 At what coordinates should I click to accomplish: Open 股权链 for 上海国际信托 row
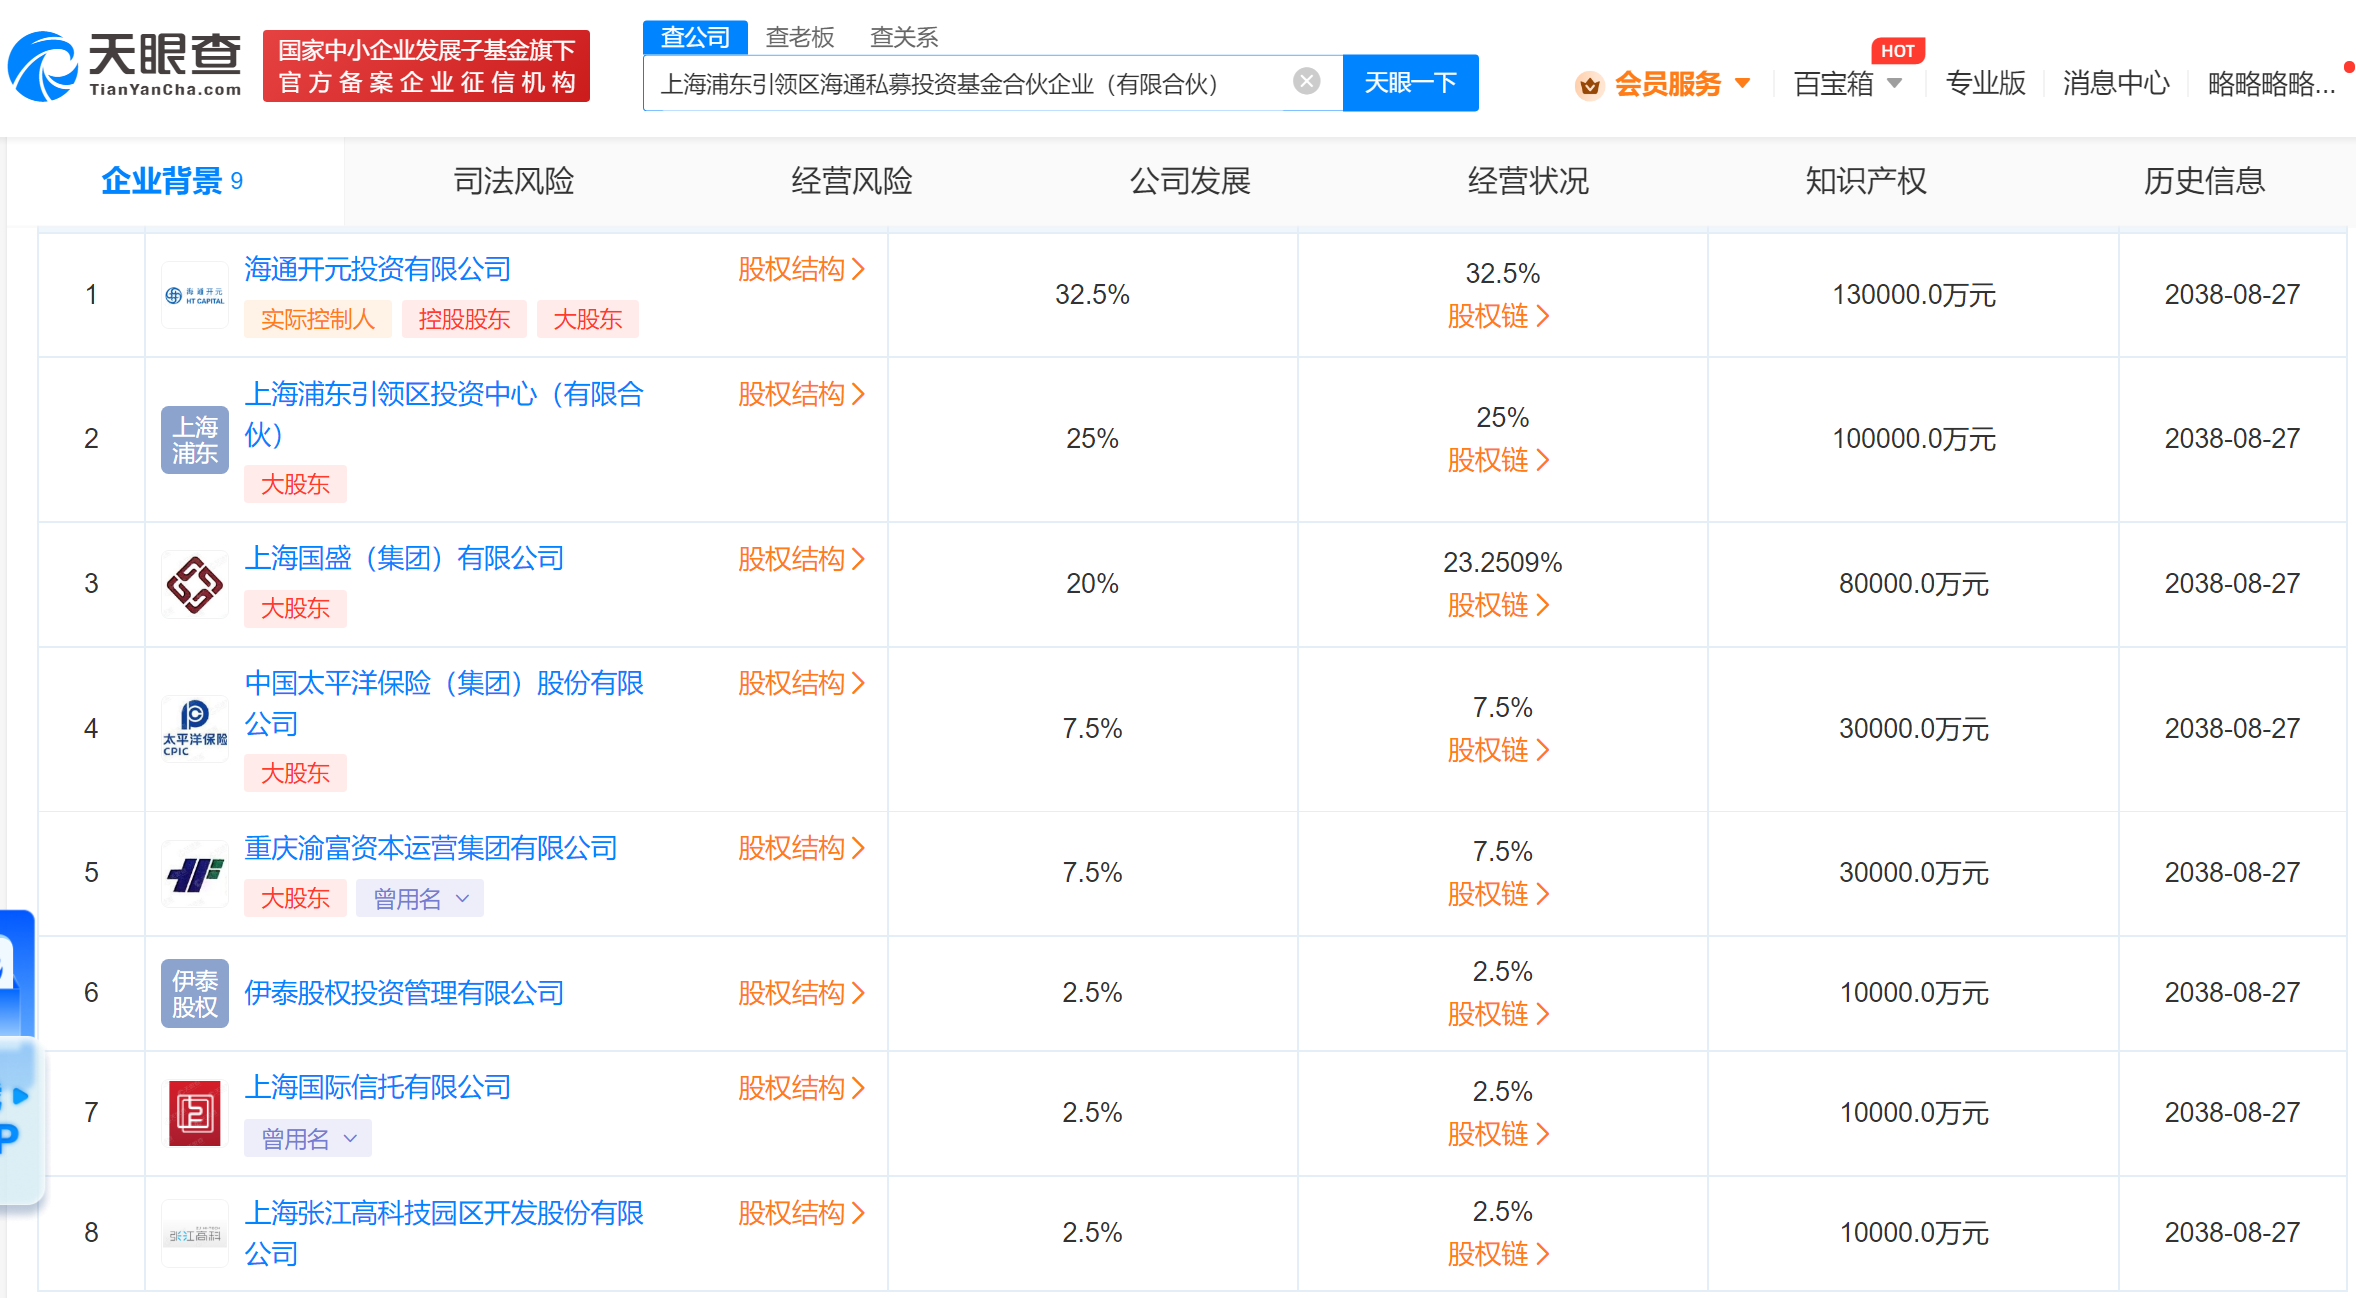click(1498, 1134)
